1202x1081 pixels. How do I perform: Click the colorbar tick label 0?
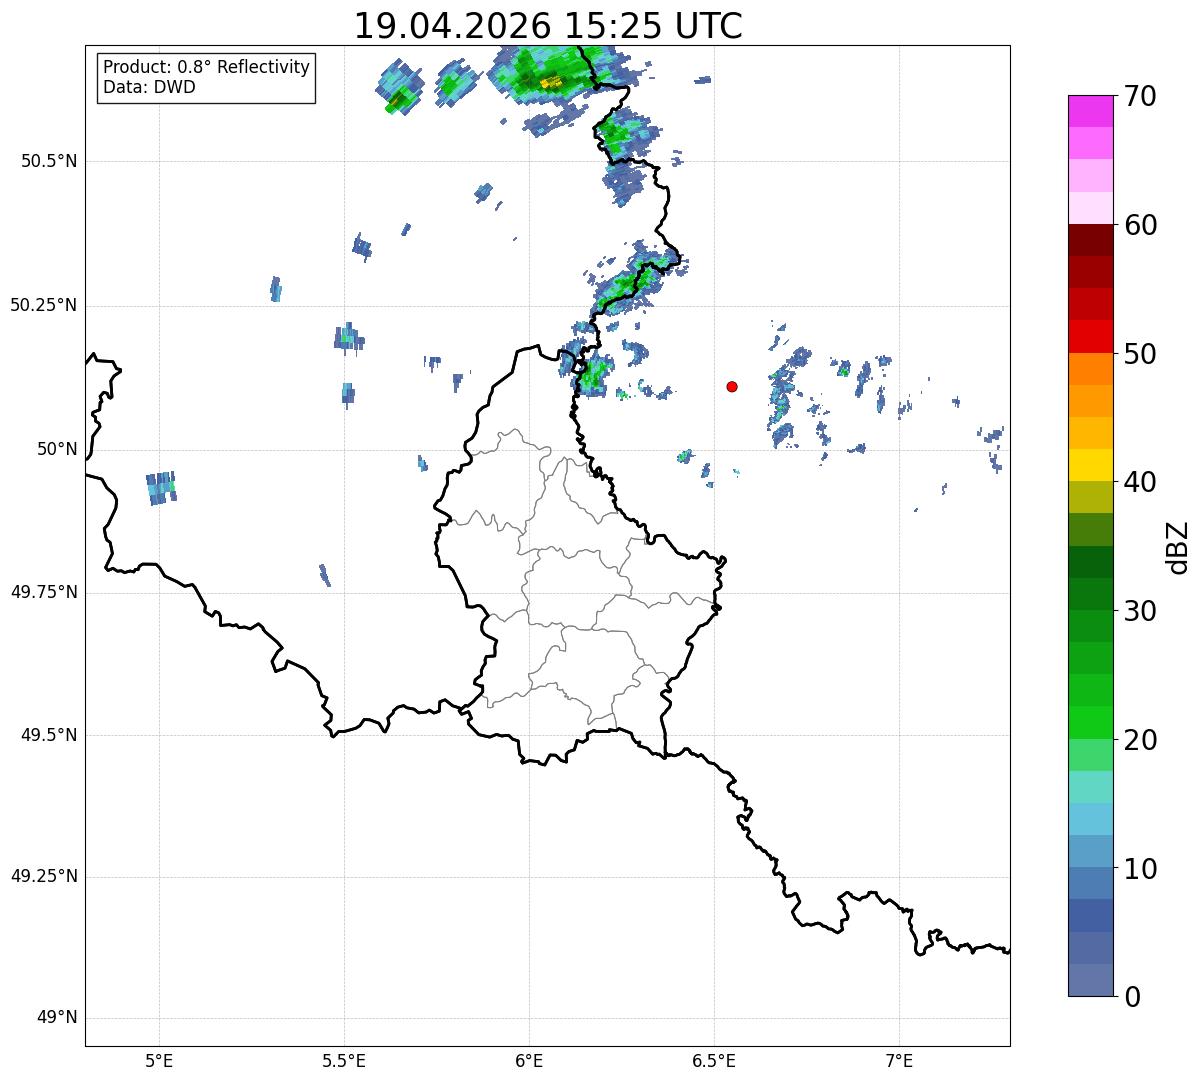[1131, 997]
